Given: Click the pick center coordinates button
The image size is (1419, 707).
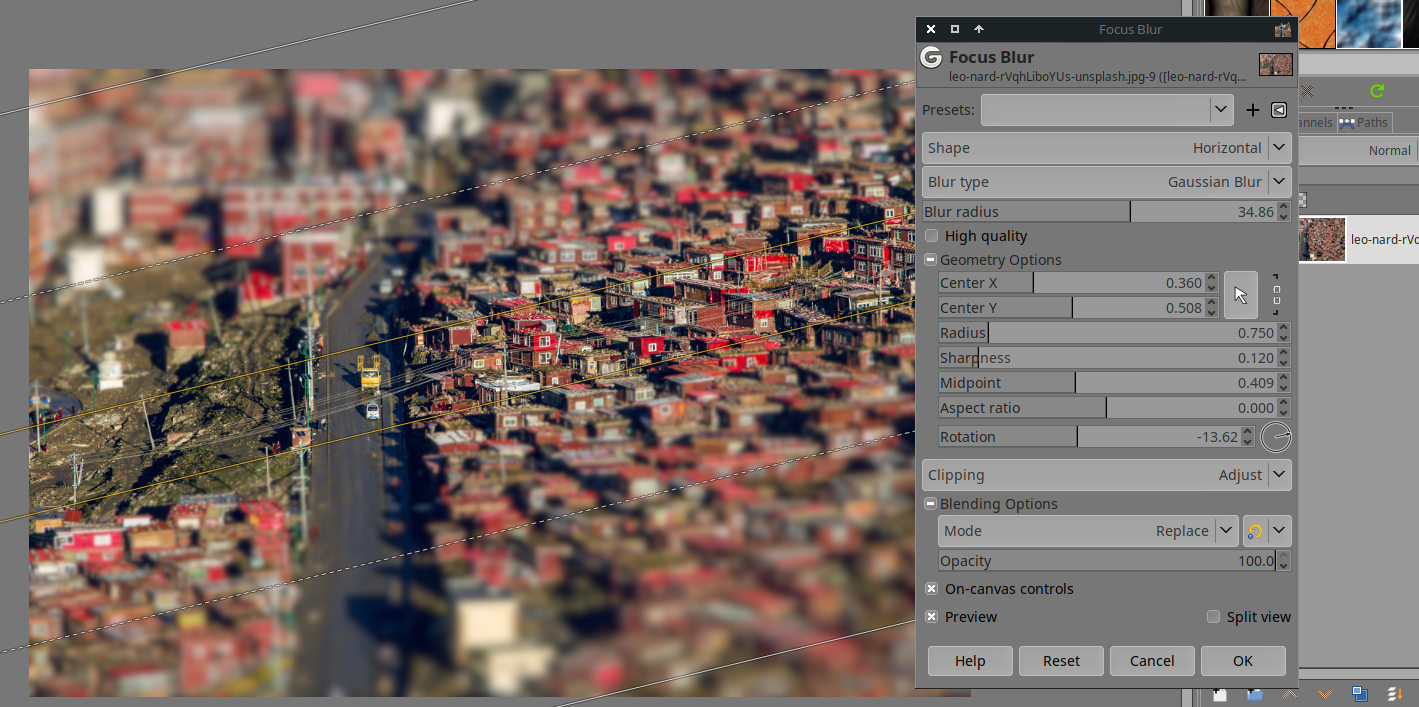Looking at the screenshot, I should click(x=1241, y=295).
